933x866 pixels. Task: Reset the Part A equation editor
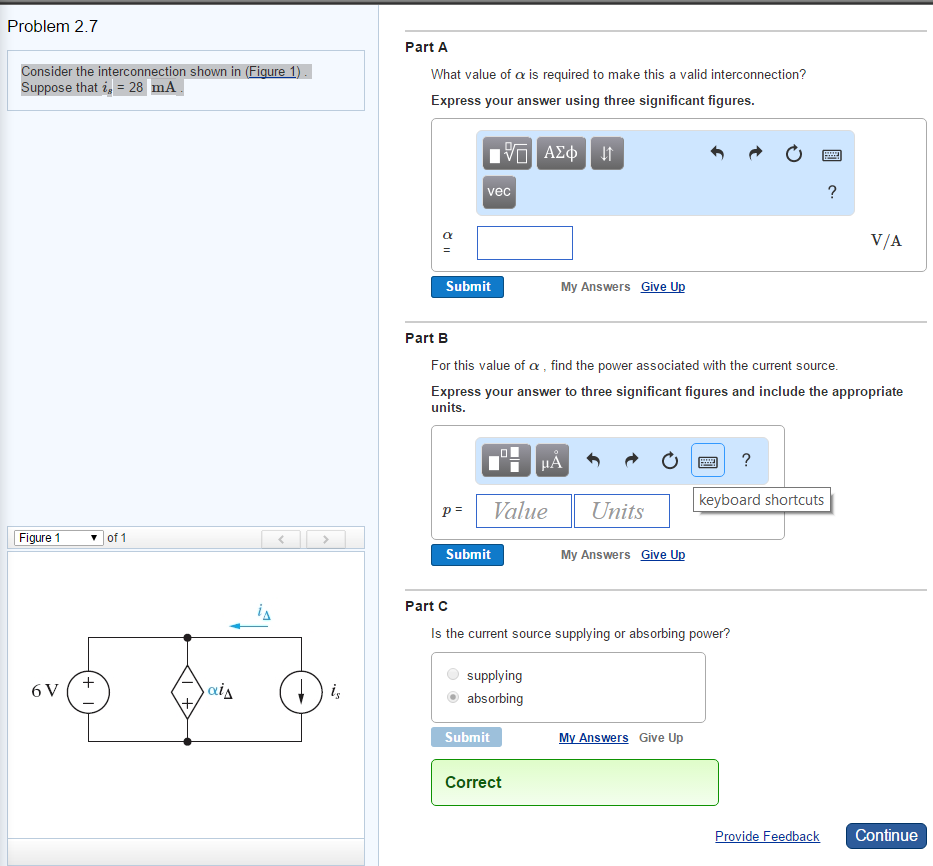click(794, 154)
